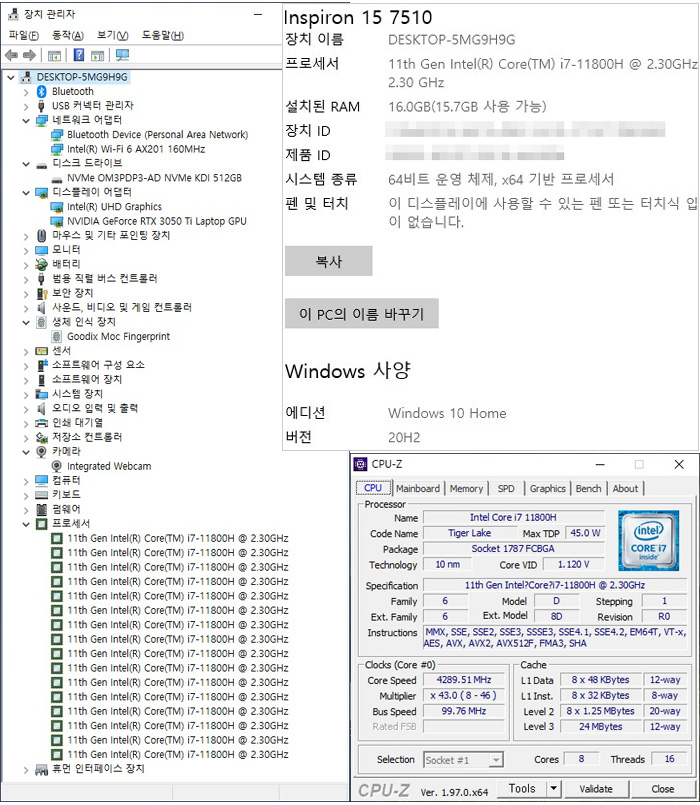Viewport: 700px width, 805px height.
Task: Expand the 시스템 장치 node
Action: pos(26,395)
